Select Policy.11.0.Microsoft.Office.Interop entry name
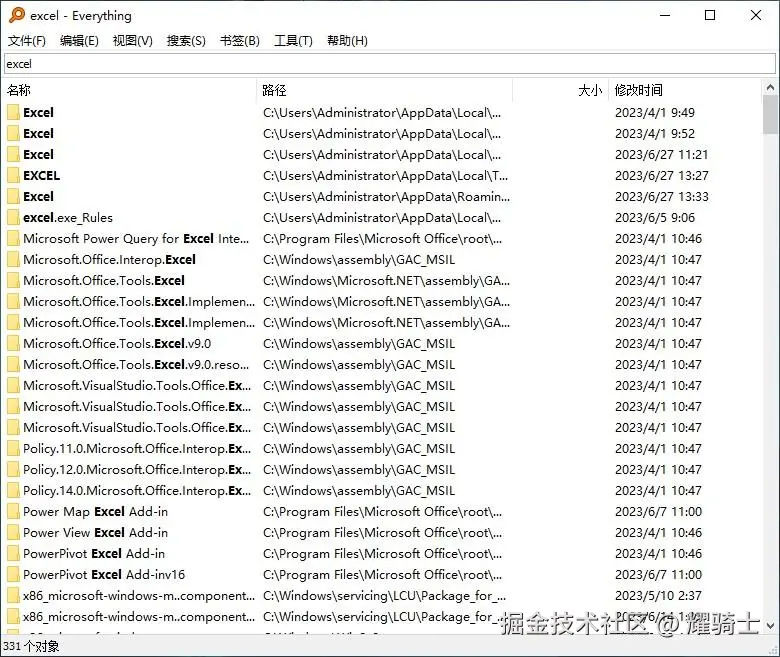780x657 pixels. [137, 449]
